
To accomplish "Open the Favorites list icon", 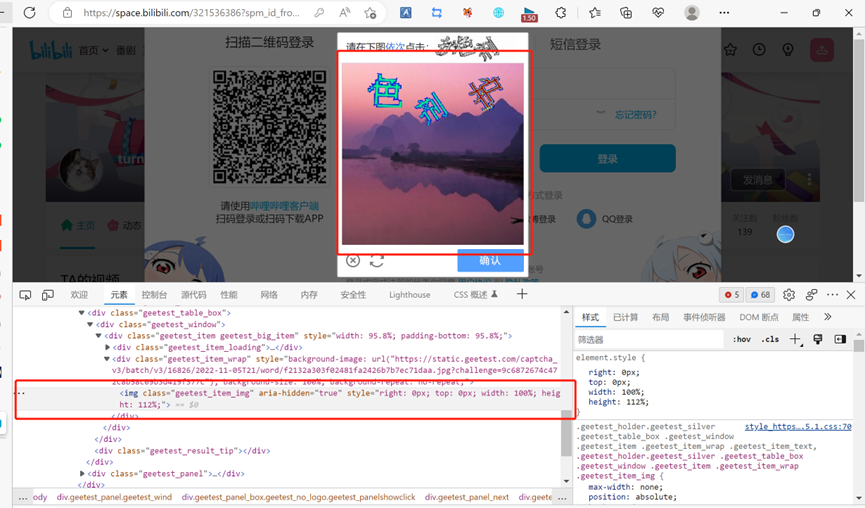I will point(595,12).
